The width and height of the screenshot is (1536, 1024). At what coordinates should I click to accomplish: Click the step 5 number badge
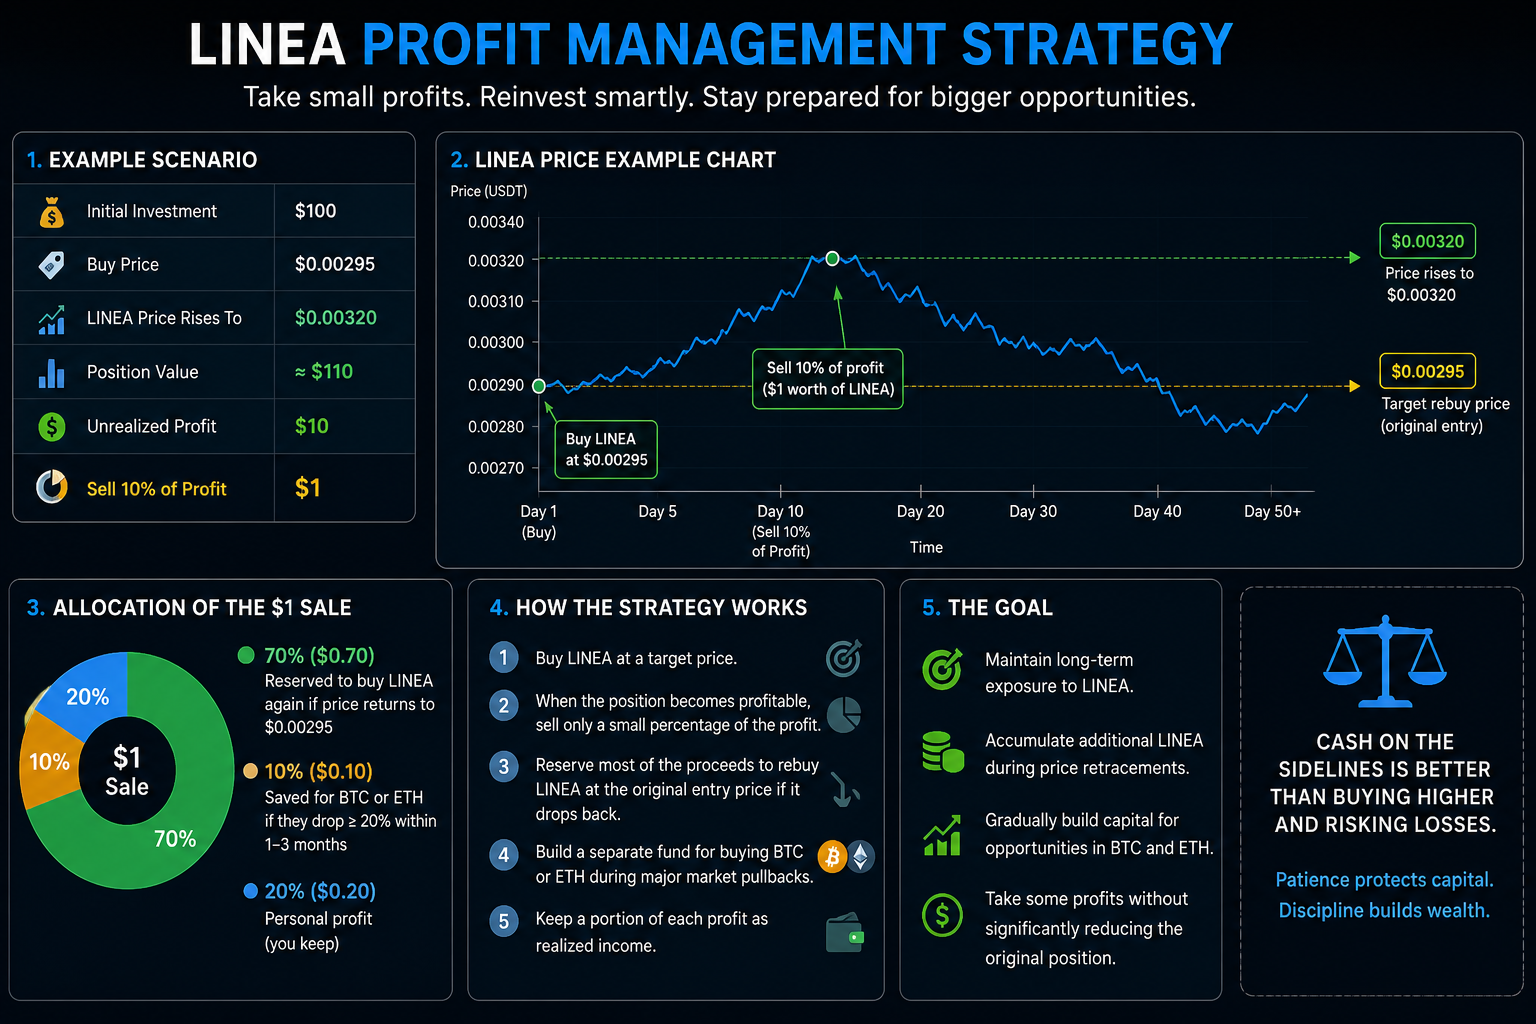[503, 921]
